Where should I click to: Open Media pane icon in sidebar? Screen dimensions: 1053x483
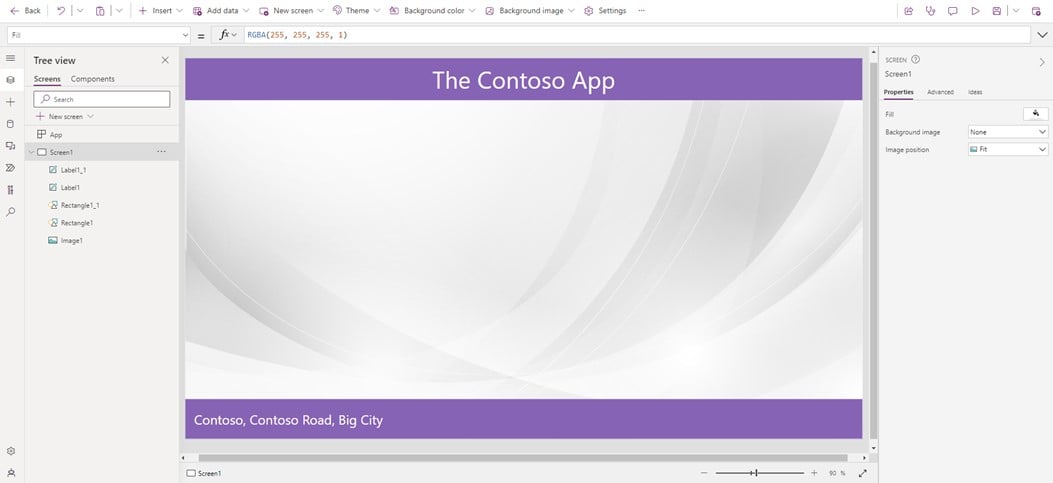click(10, 146)
